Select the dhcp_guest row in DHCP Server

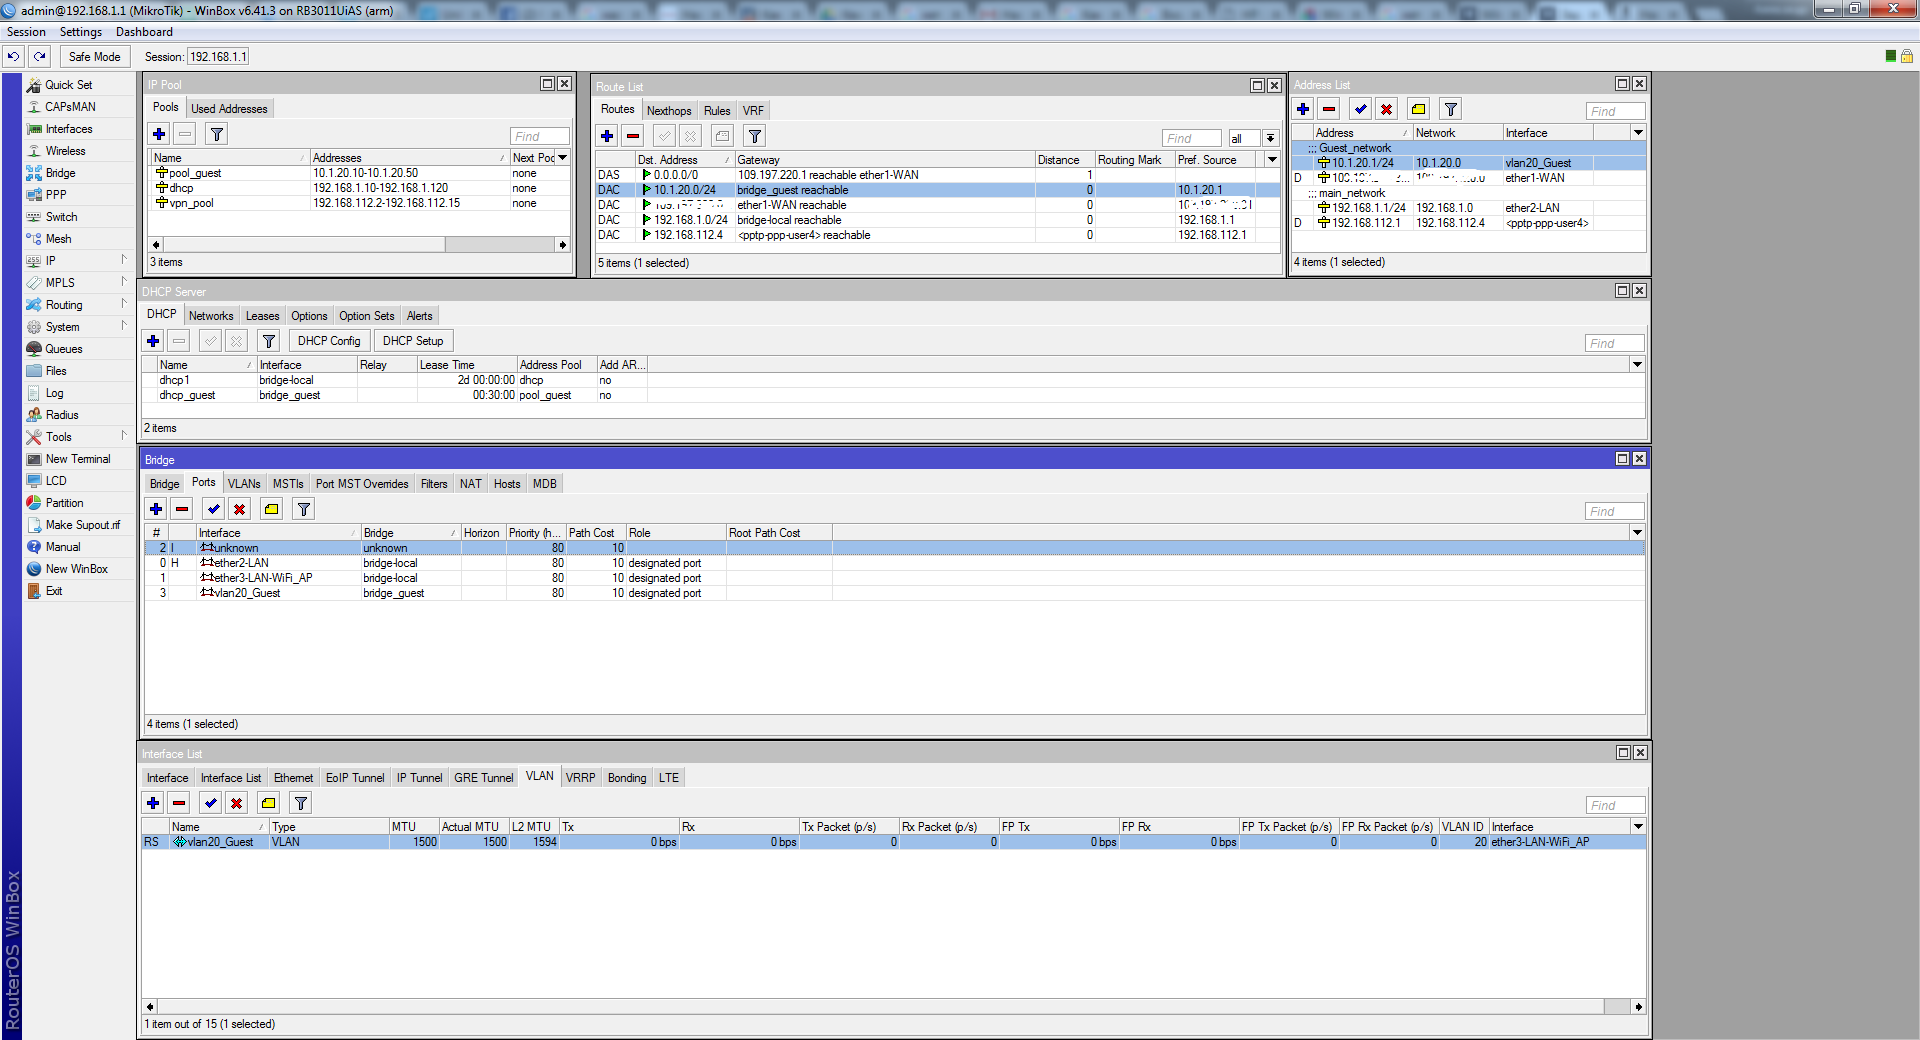point(894,395)
